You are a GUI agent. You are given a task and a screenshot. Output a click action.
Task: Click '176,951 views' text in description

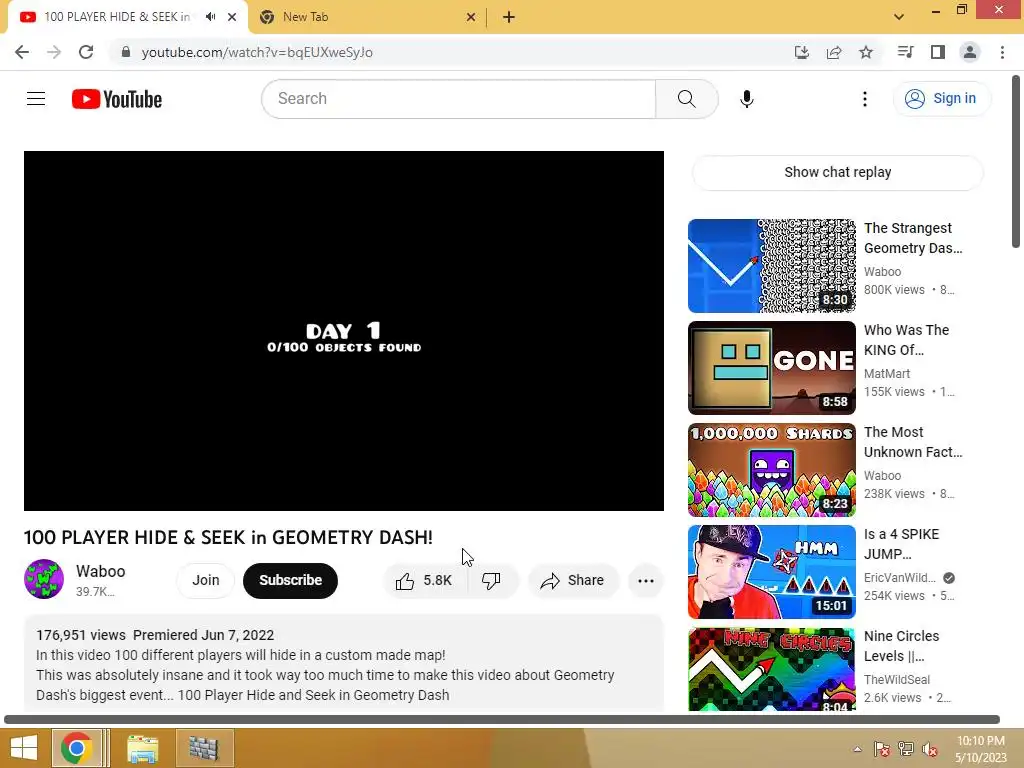tap(81, 635)
